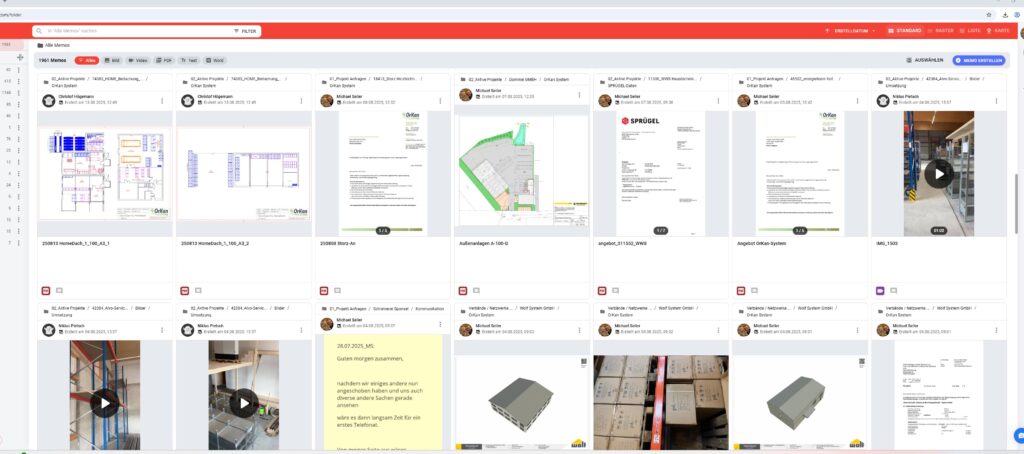The image size is (1024, 454).
Task: Toggle the 'Bild' type filter
Action: pos(113,60)
